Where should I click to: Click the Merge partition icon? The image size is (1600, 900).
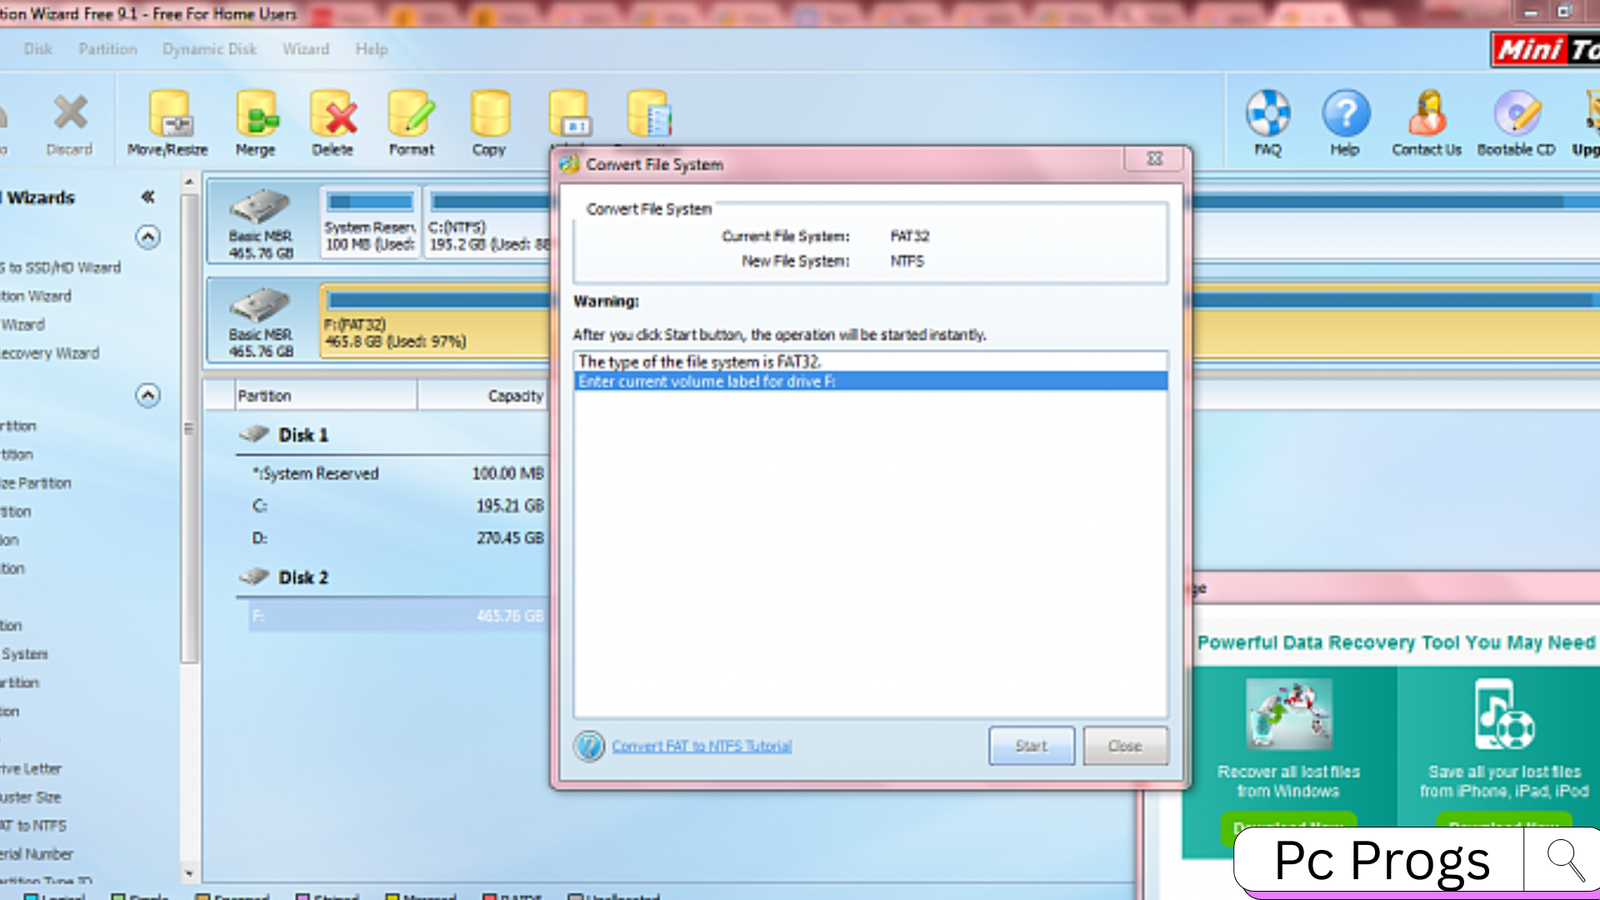click(x=256, y=125)
